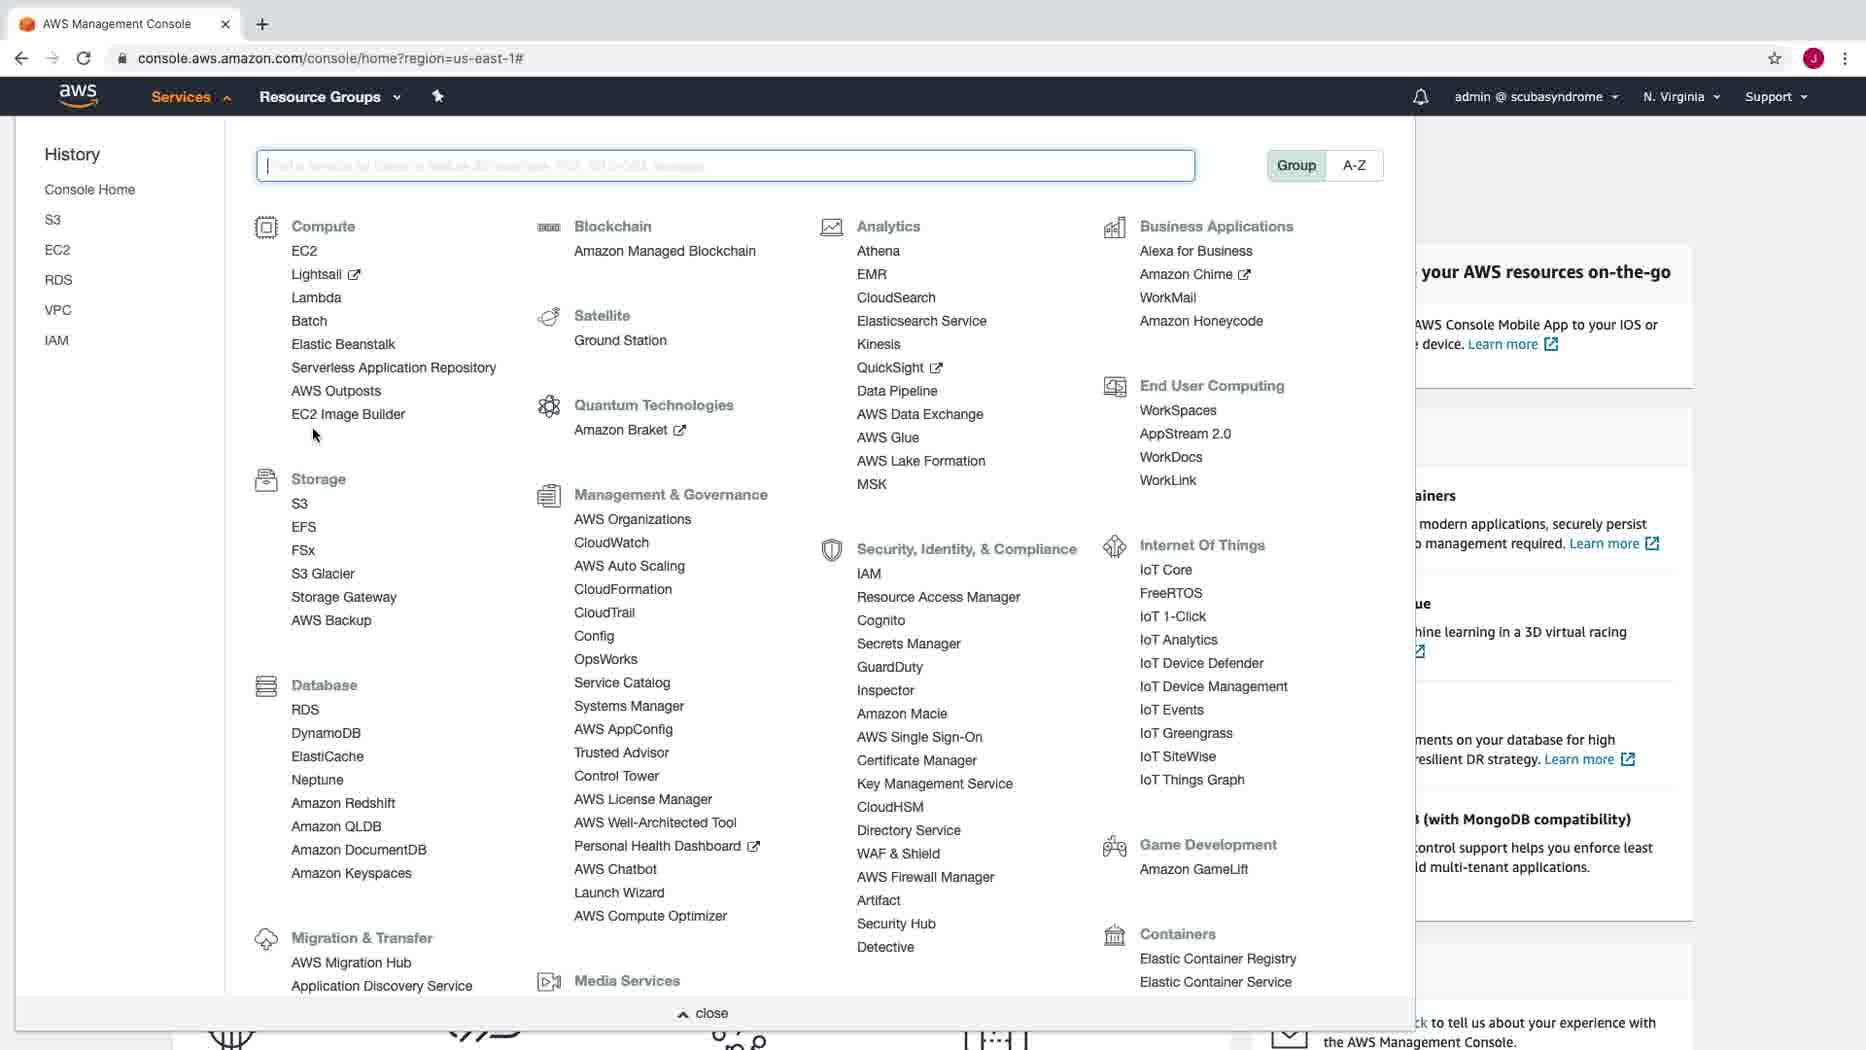The image size is (1866, 1050).
Task: Open the S3 Glacier service
Action: [x=322, y=574]
